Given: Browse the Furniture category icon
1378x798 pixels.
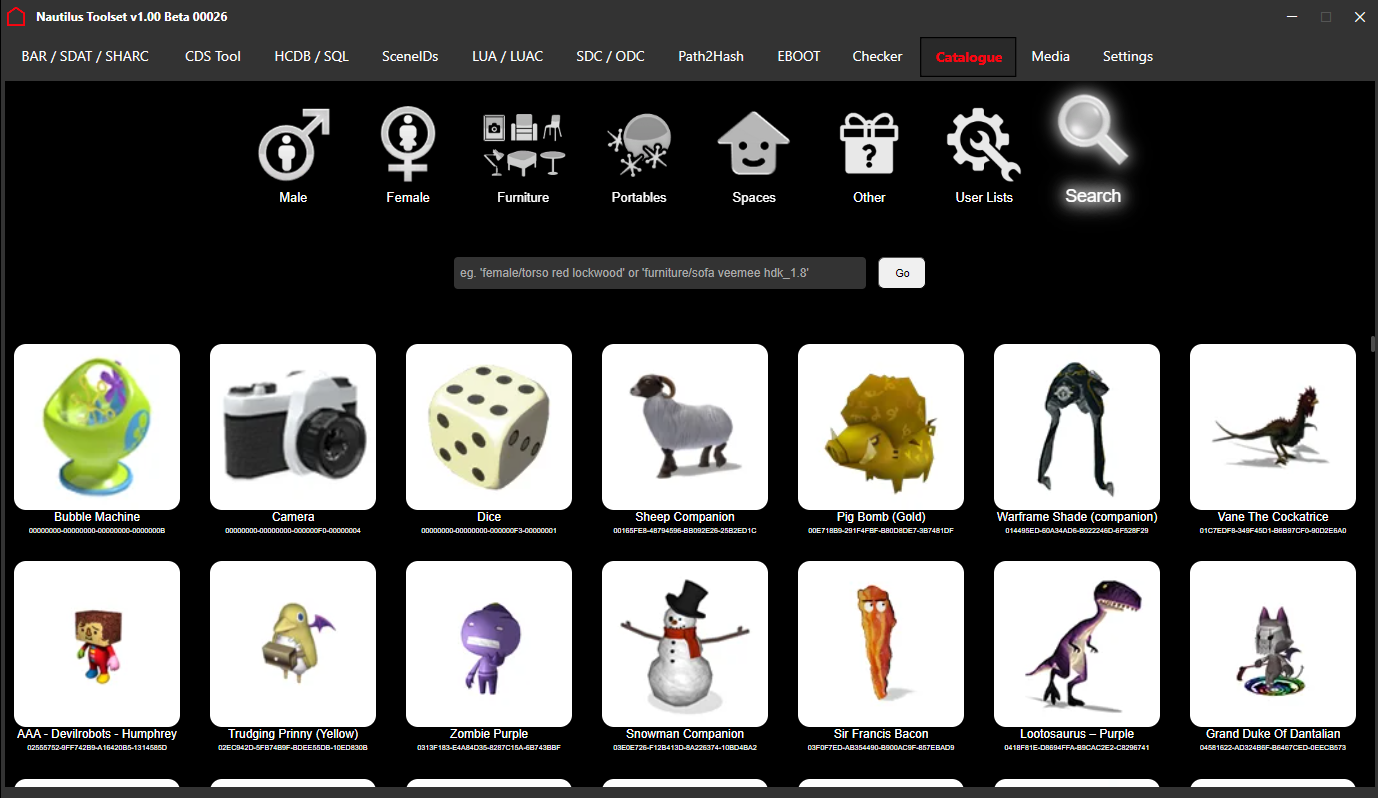Looking at the screenshot, I should click(523, 145).
